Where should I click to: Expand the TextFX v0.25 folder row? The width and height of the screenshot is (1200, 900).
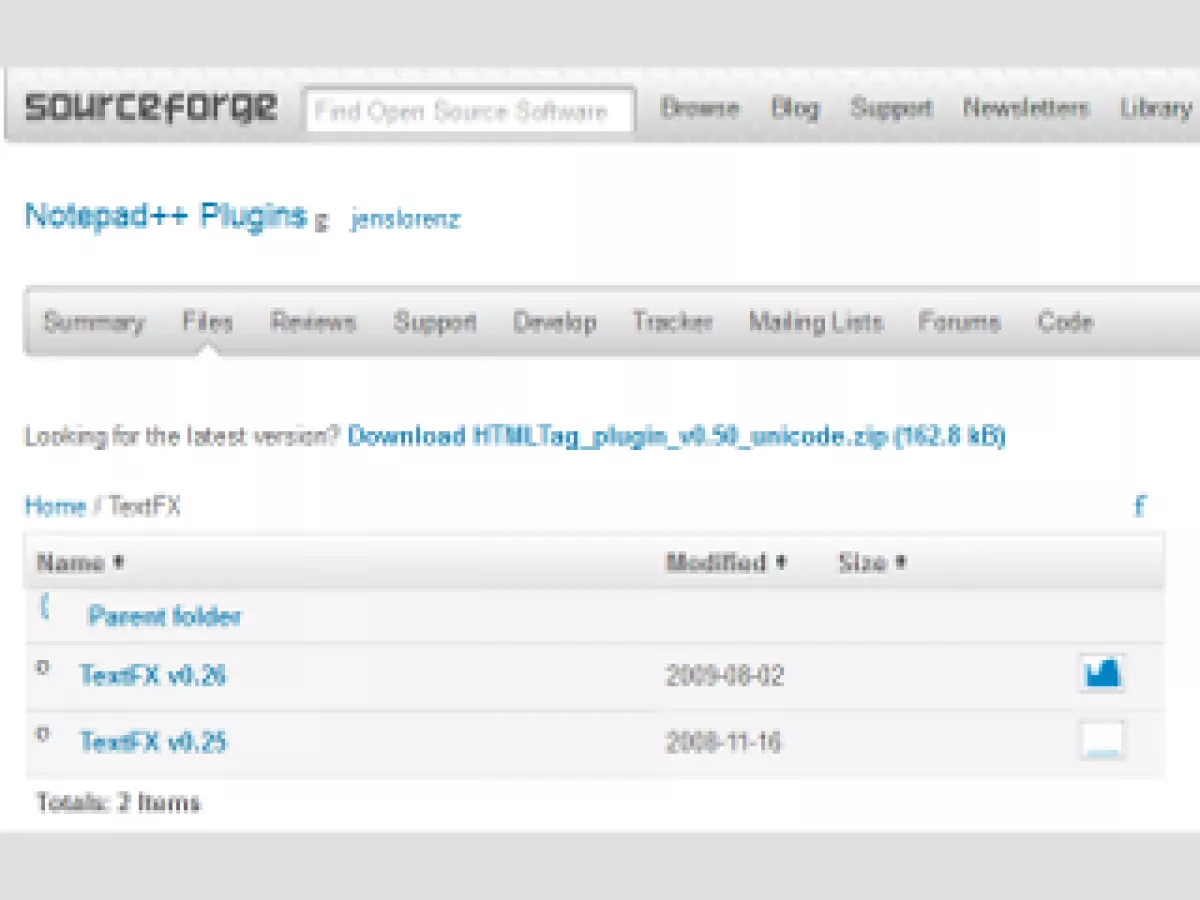tap(43, 734)
